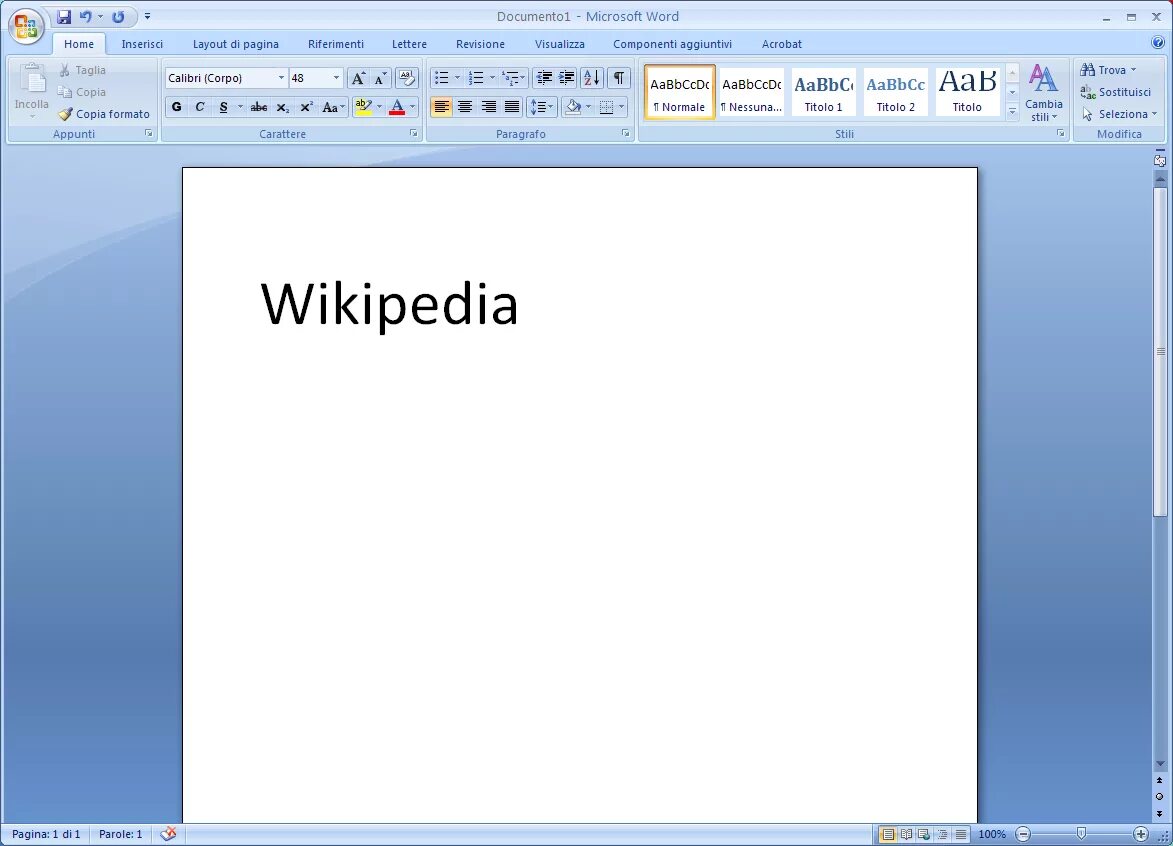Screen dimensions: 1173x846
Task: Click the Cambia stili icon
Action: [1043, 79]
